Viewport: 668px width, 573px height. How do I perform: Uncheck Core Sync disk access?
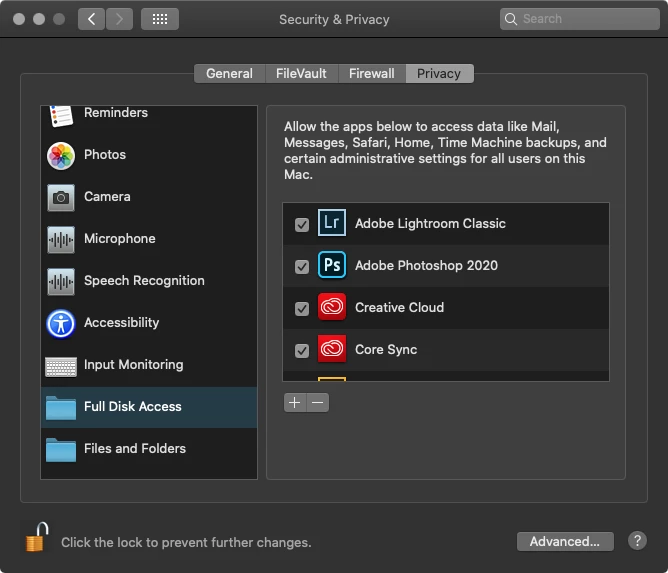click(302, 351)
